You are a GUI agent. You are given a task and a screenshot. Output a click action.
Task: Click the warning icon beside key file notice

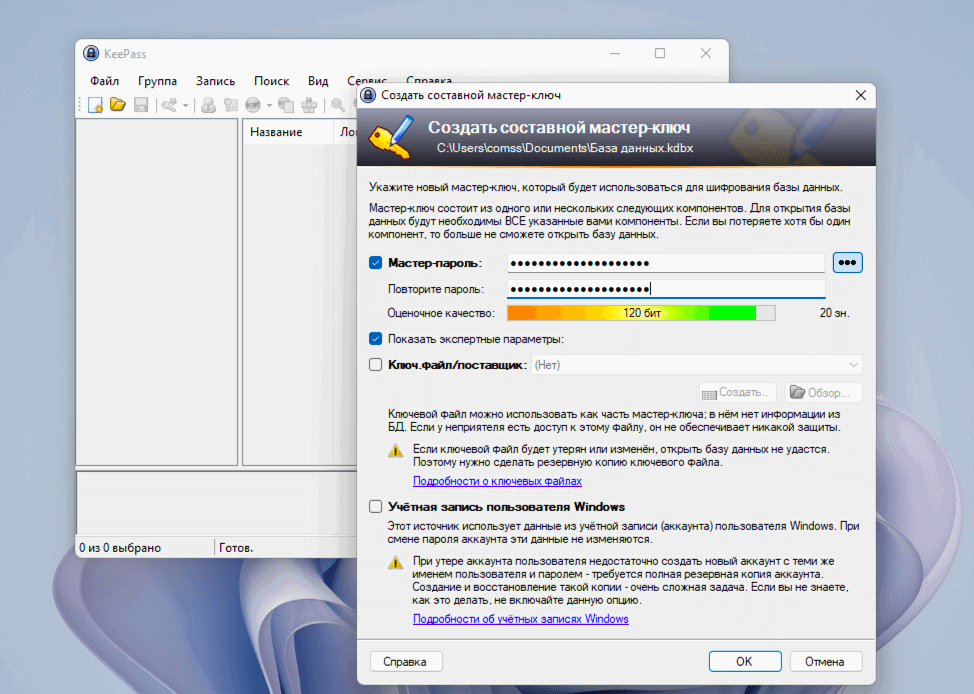(395, 451)
